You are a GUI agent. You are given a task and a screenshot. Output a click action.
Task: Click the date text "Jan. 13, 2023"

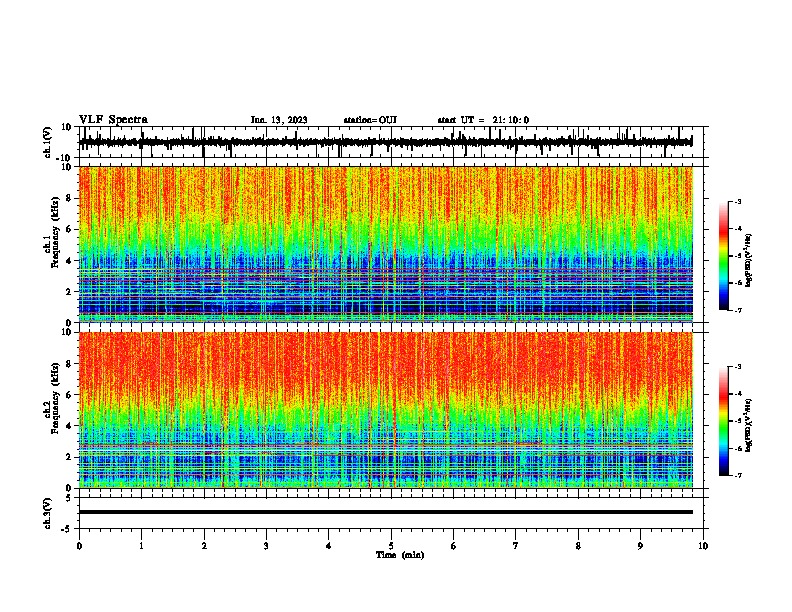point(279,120)
